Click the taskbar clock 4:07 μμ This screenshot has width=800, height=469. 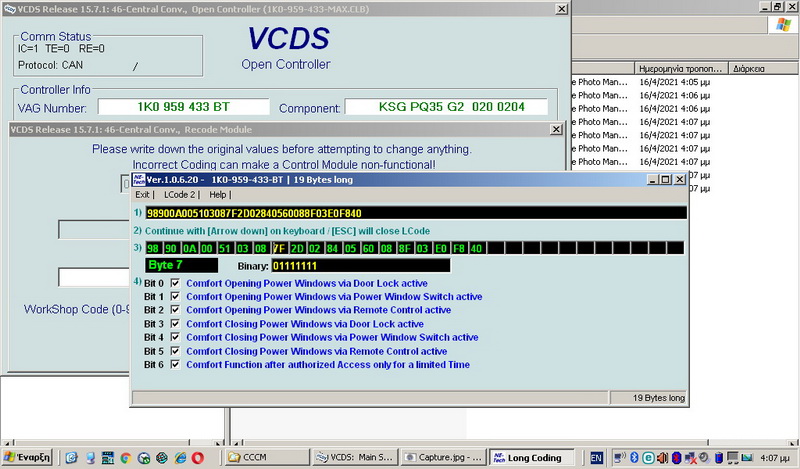(x=774, y=458)
